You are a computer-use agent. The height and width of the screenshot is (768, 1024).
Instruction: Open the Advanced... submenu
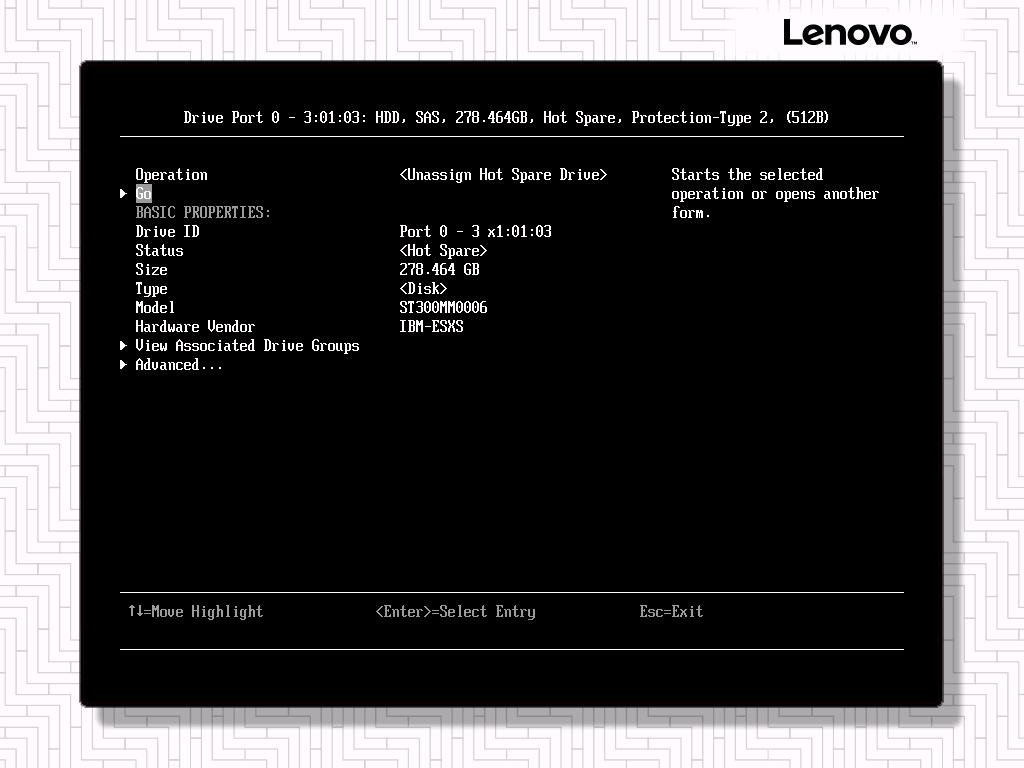click(179, 365)
